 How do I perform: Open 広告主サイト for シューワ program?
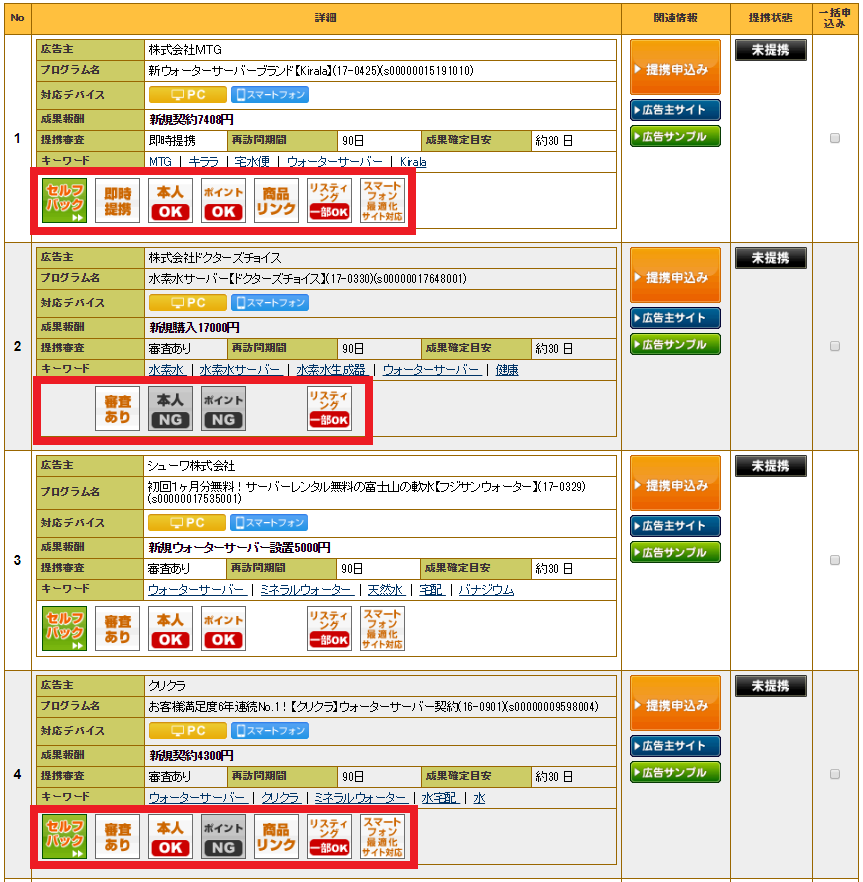coord(675,526)
